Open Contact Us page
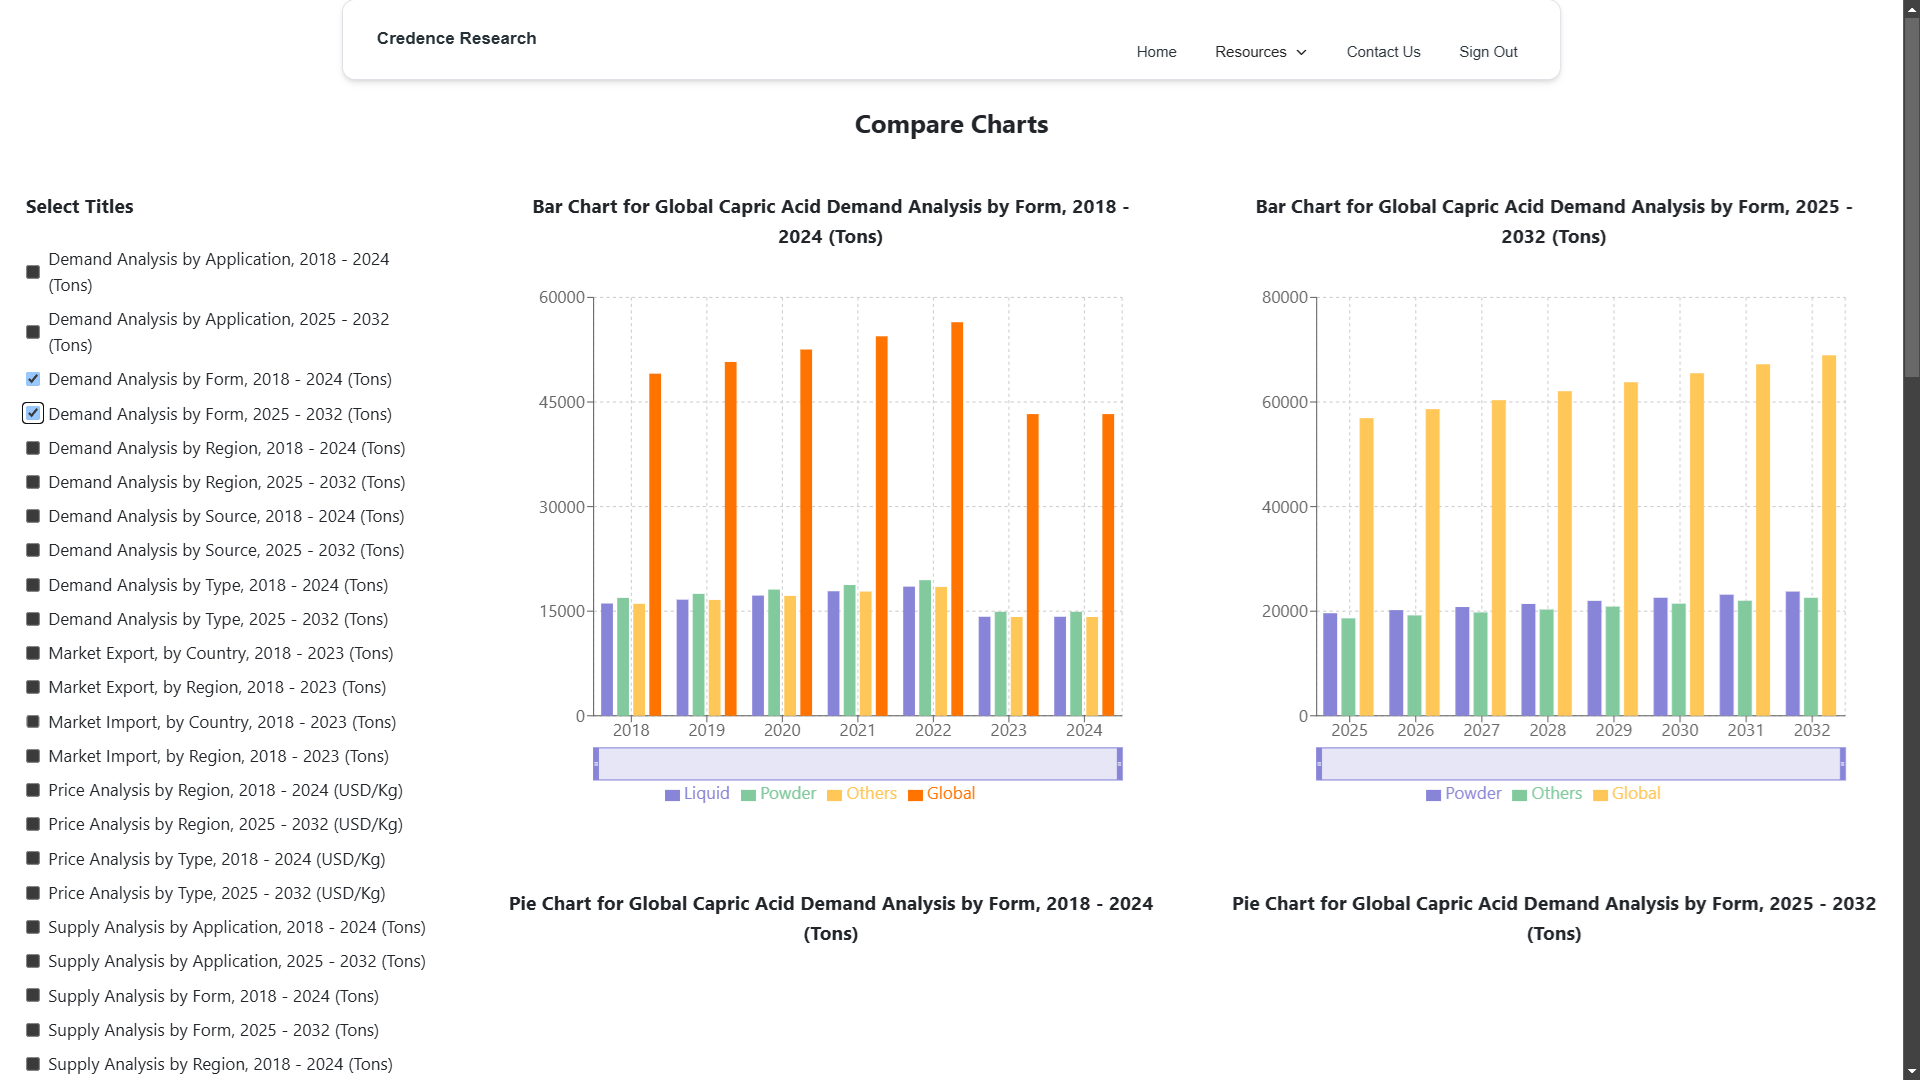Image resolution: width=1920 pixels, height=1080 pixels. [x=1383, y=52]
